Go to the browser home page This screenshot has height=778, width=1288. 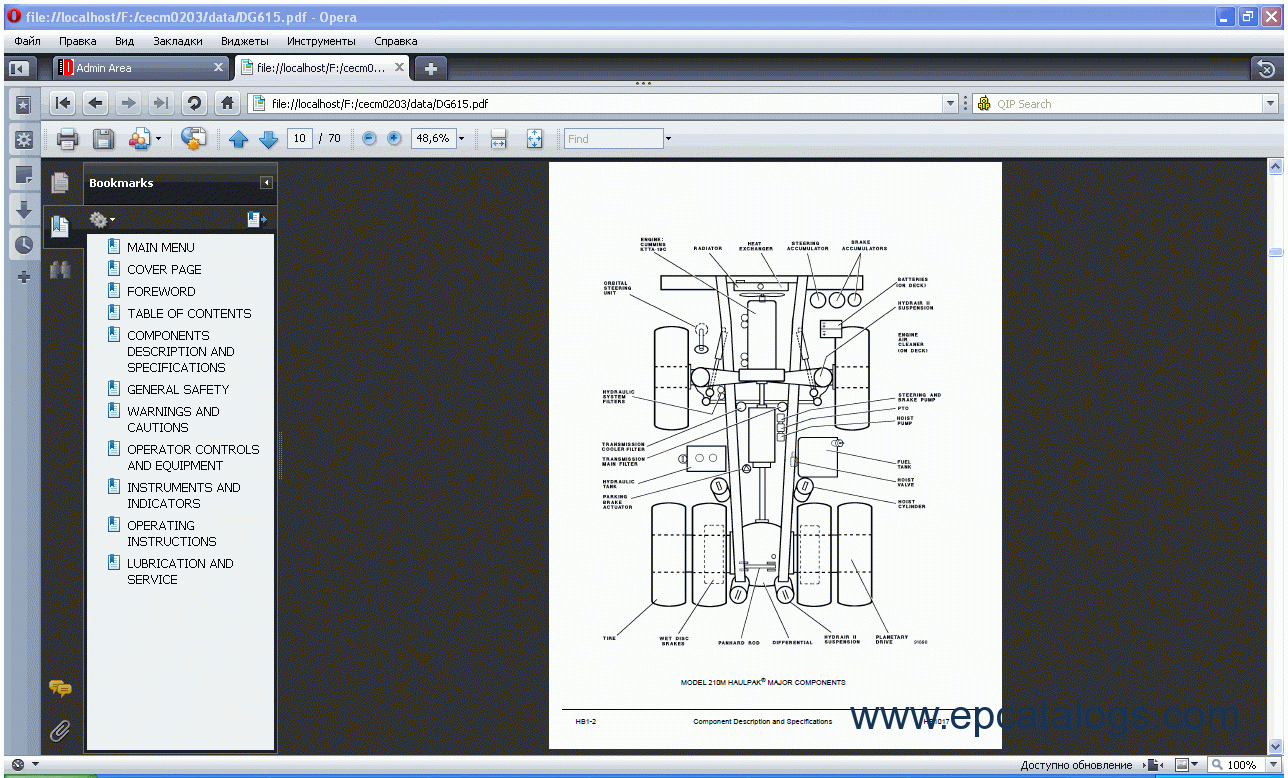pyautogui.click(x=228, y=103)
